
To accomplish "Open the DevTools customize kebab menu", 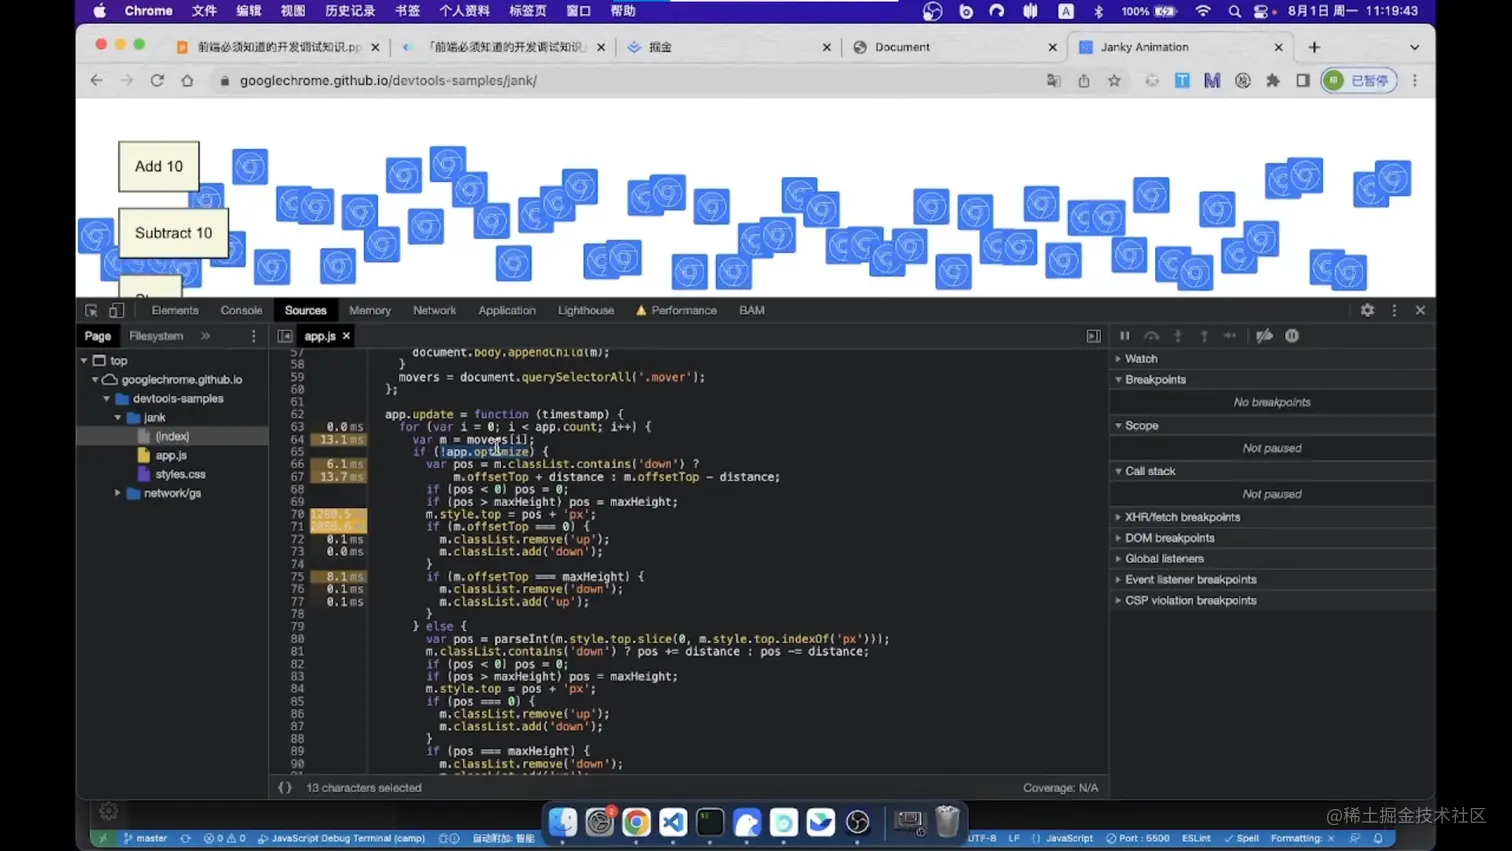I will (1394, 310).
